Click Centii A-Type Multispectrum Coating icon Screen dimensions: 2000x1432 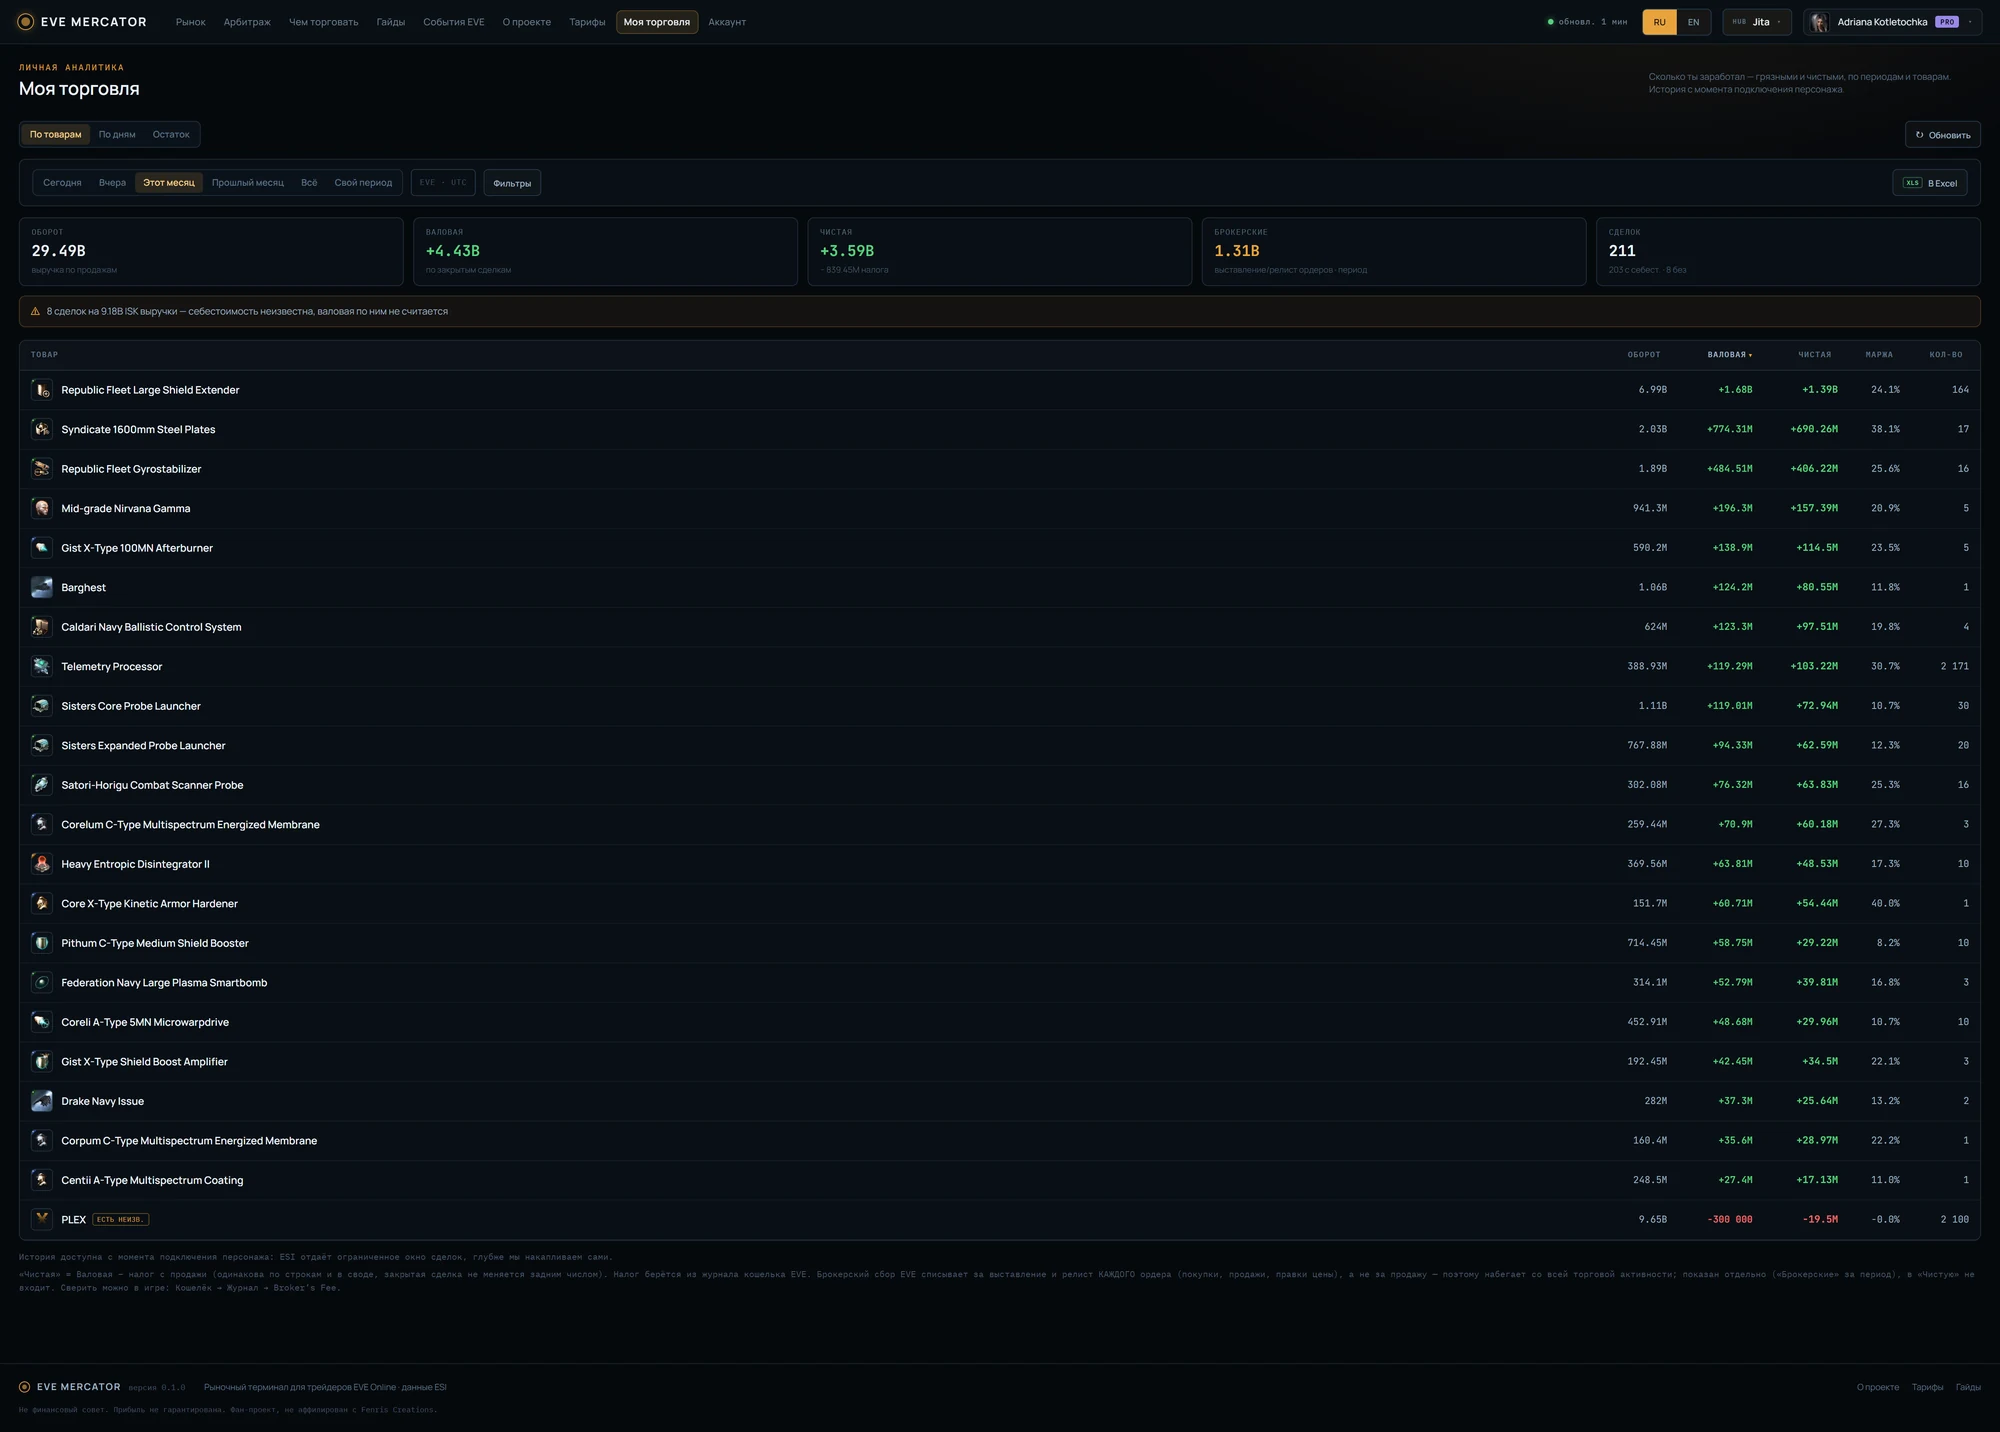point(41,1180)
